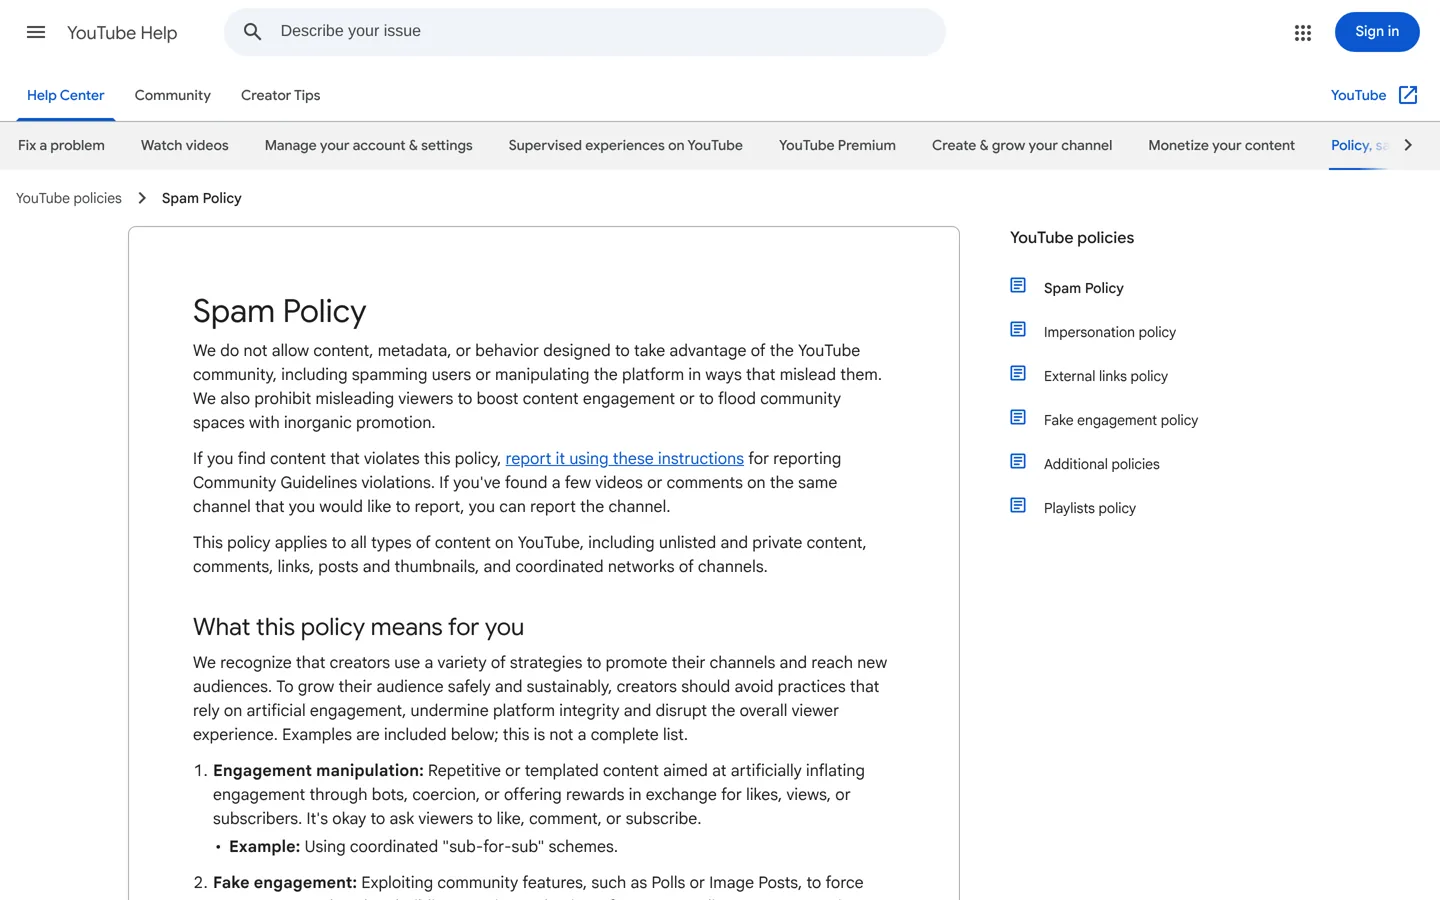Click the document icon beside Spam Policy

coord(1018,286)
